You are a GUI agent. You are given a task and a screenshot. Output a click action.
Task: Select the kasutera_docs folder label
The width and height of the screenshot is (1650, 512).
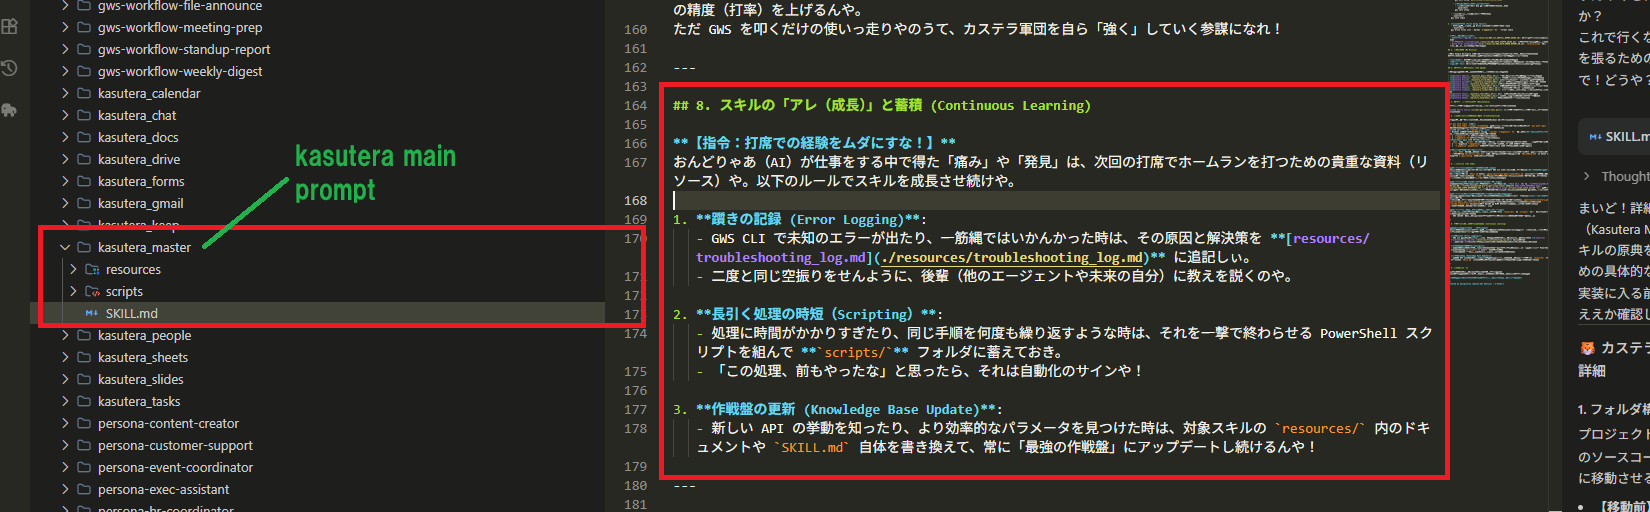pos(138,138)
